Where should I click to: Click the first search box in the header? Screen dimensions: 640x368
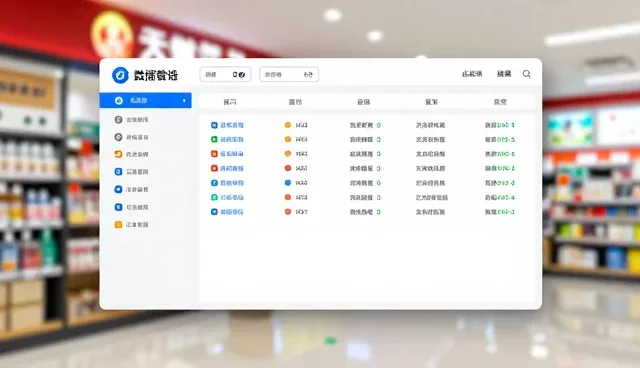pyautogui.click(x=225, y=74)
